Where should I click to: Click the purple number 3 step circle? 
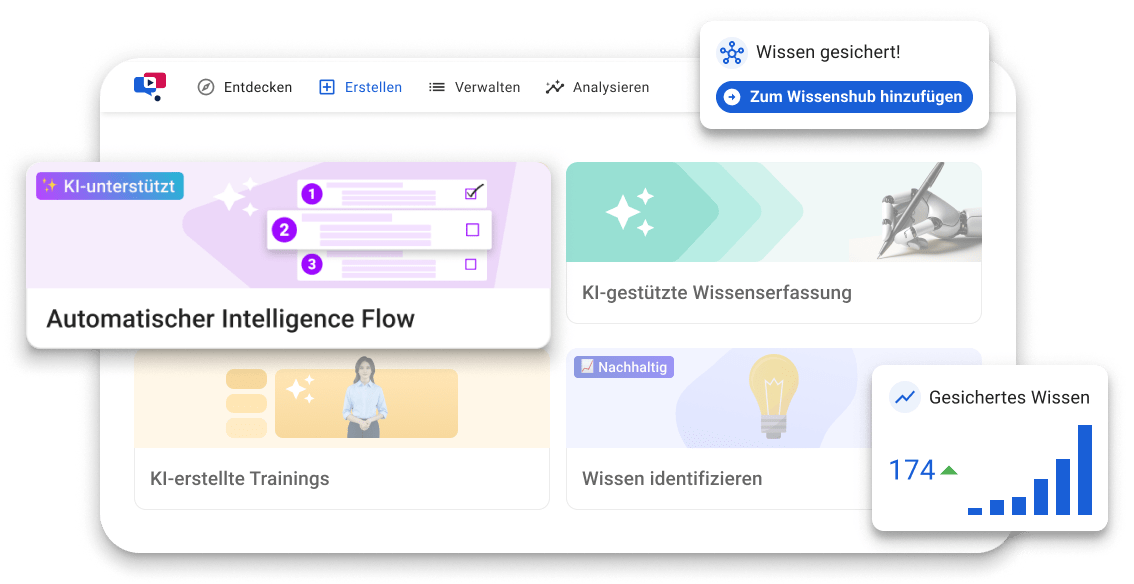pyautogui.click(x=312, y=264)
